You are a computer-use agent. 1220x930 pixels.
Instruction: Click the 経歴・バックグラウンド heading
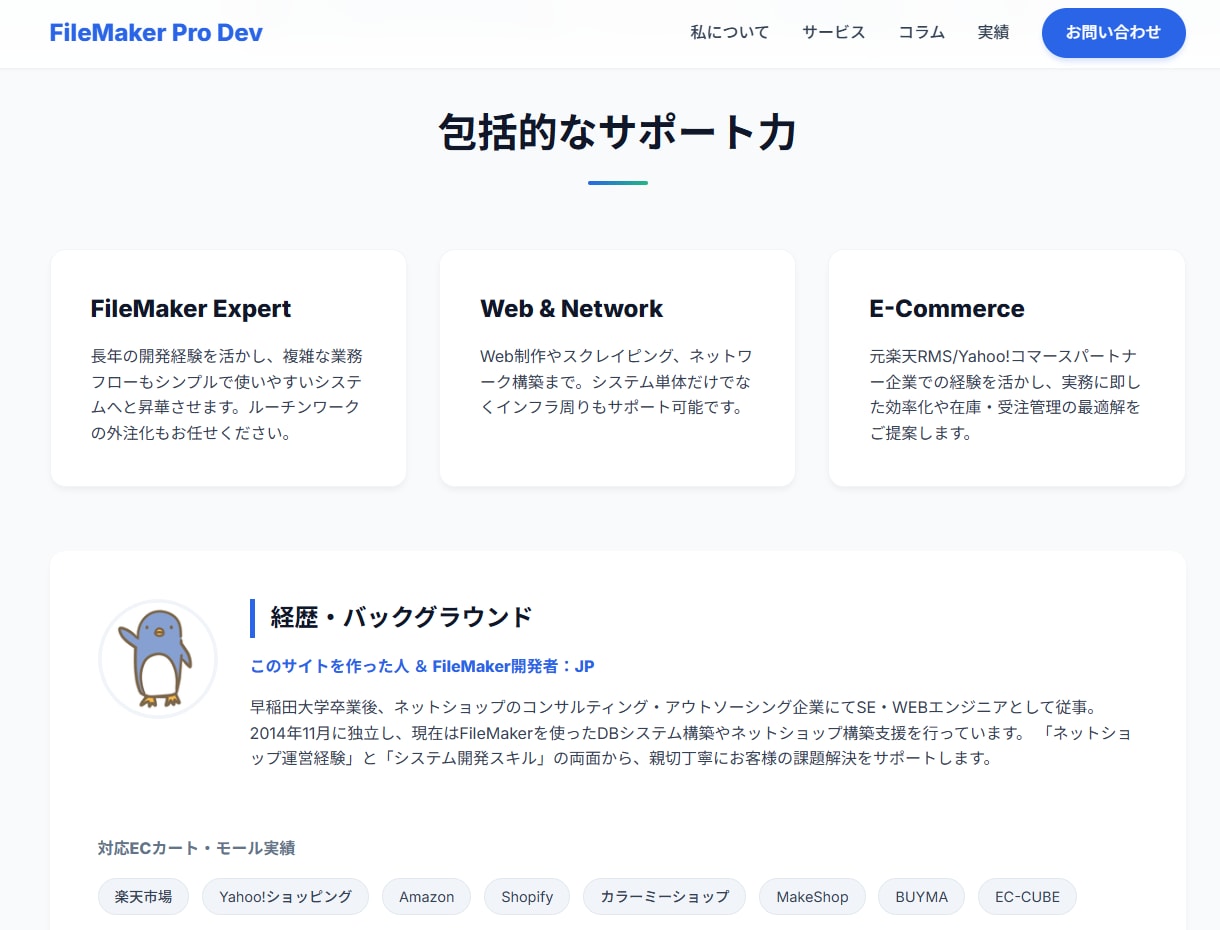401,617
